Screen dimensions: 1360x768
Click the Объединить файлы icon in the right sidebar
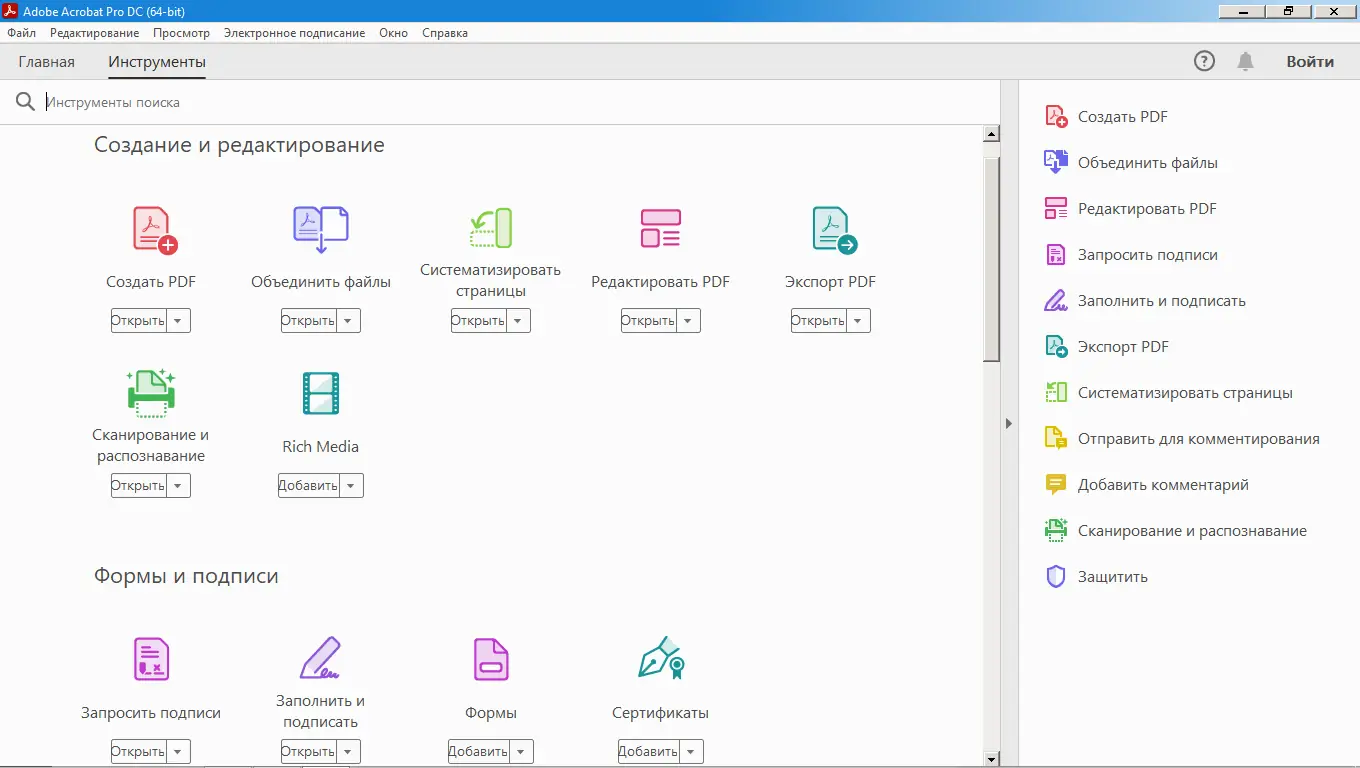point(1056,163)
